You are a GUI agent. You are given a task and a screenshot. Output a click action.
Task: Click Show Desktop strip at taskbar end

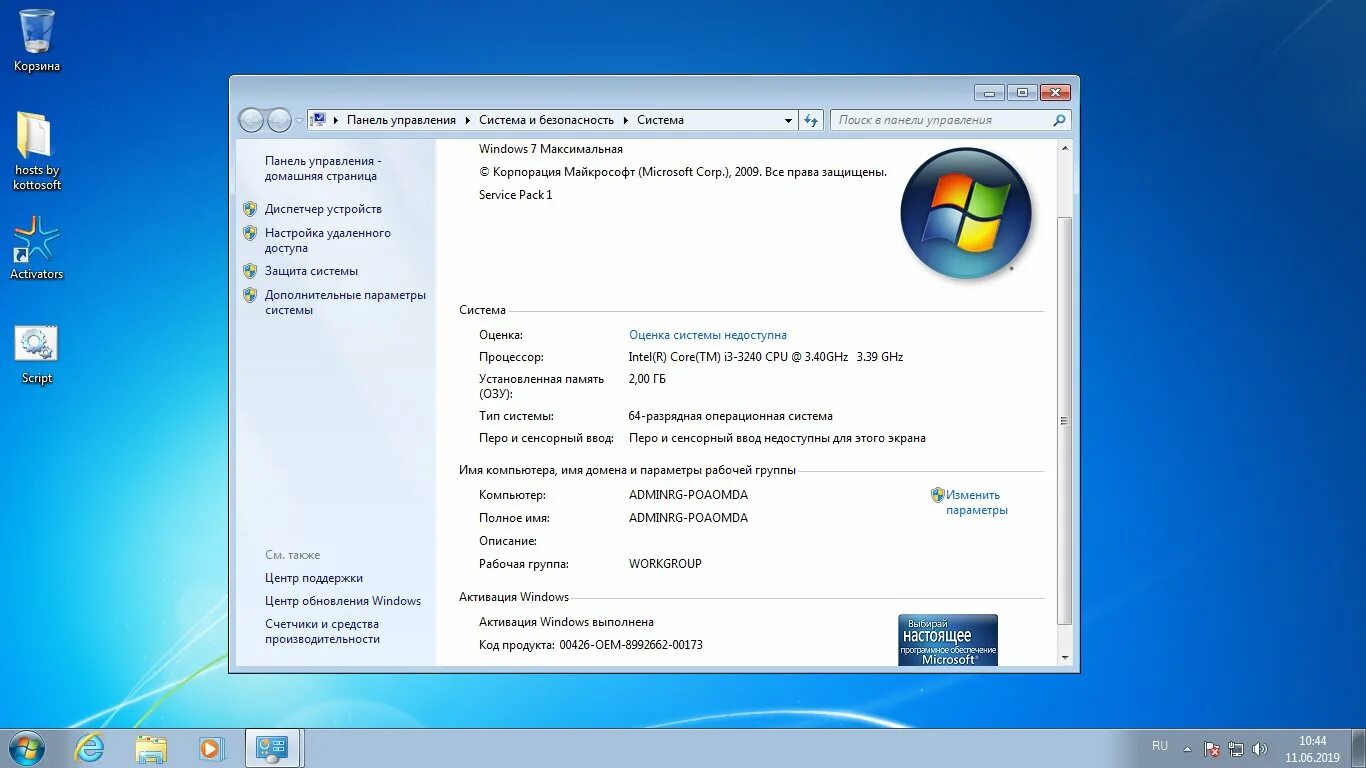click(x=1359, y=748)
